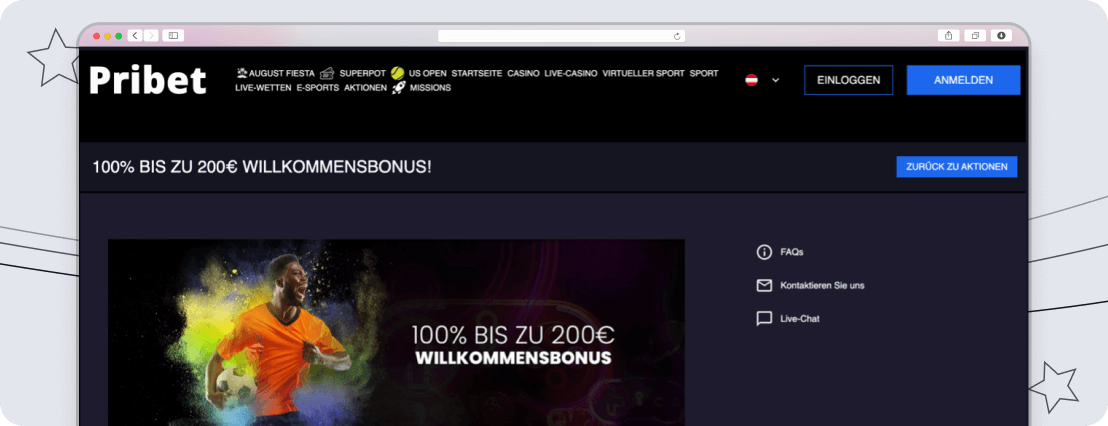This screenshot has width=1108, height=426.
Task: Expand the language selector chevron
Action: (775, 81)
